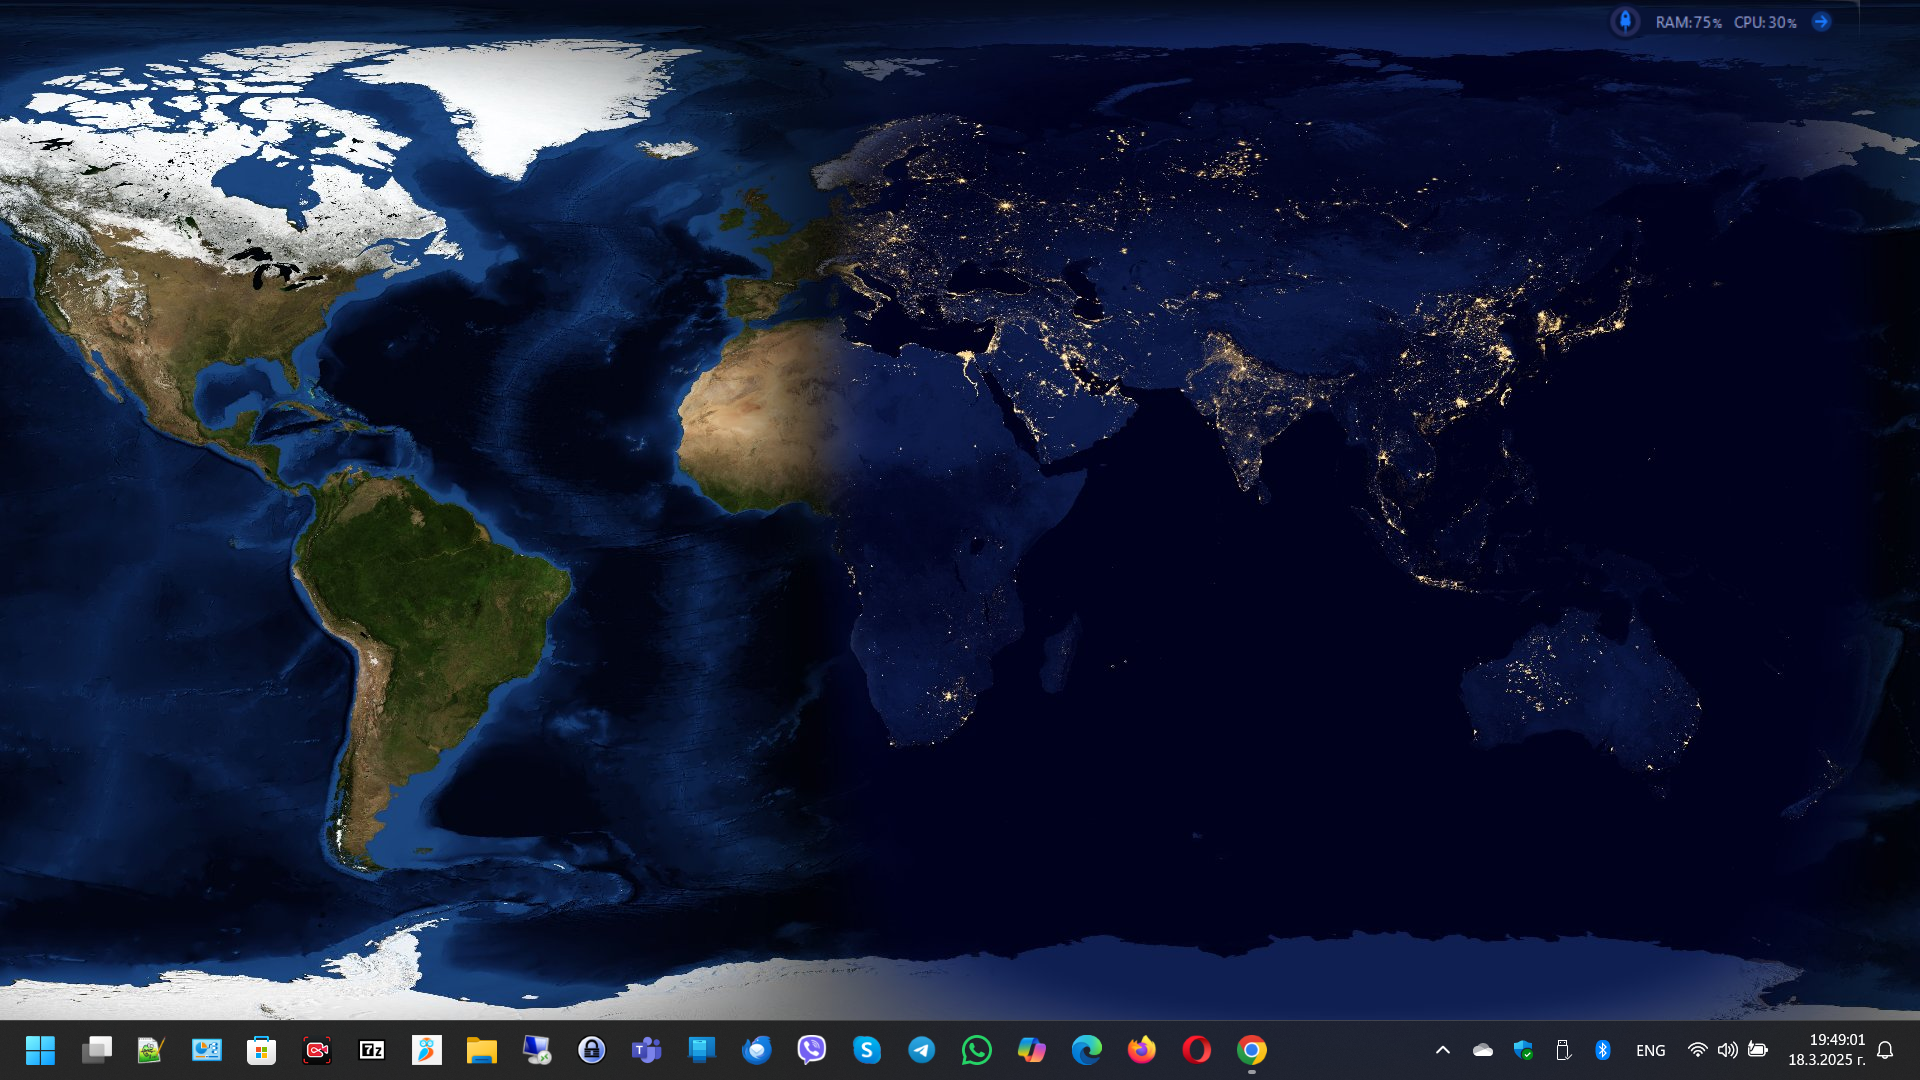Expand the booster widget with blue arrow
Screen dimensions: 1920x1080
1822,21
